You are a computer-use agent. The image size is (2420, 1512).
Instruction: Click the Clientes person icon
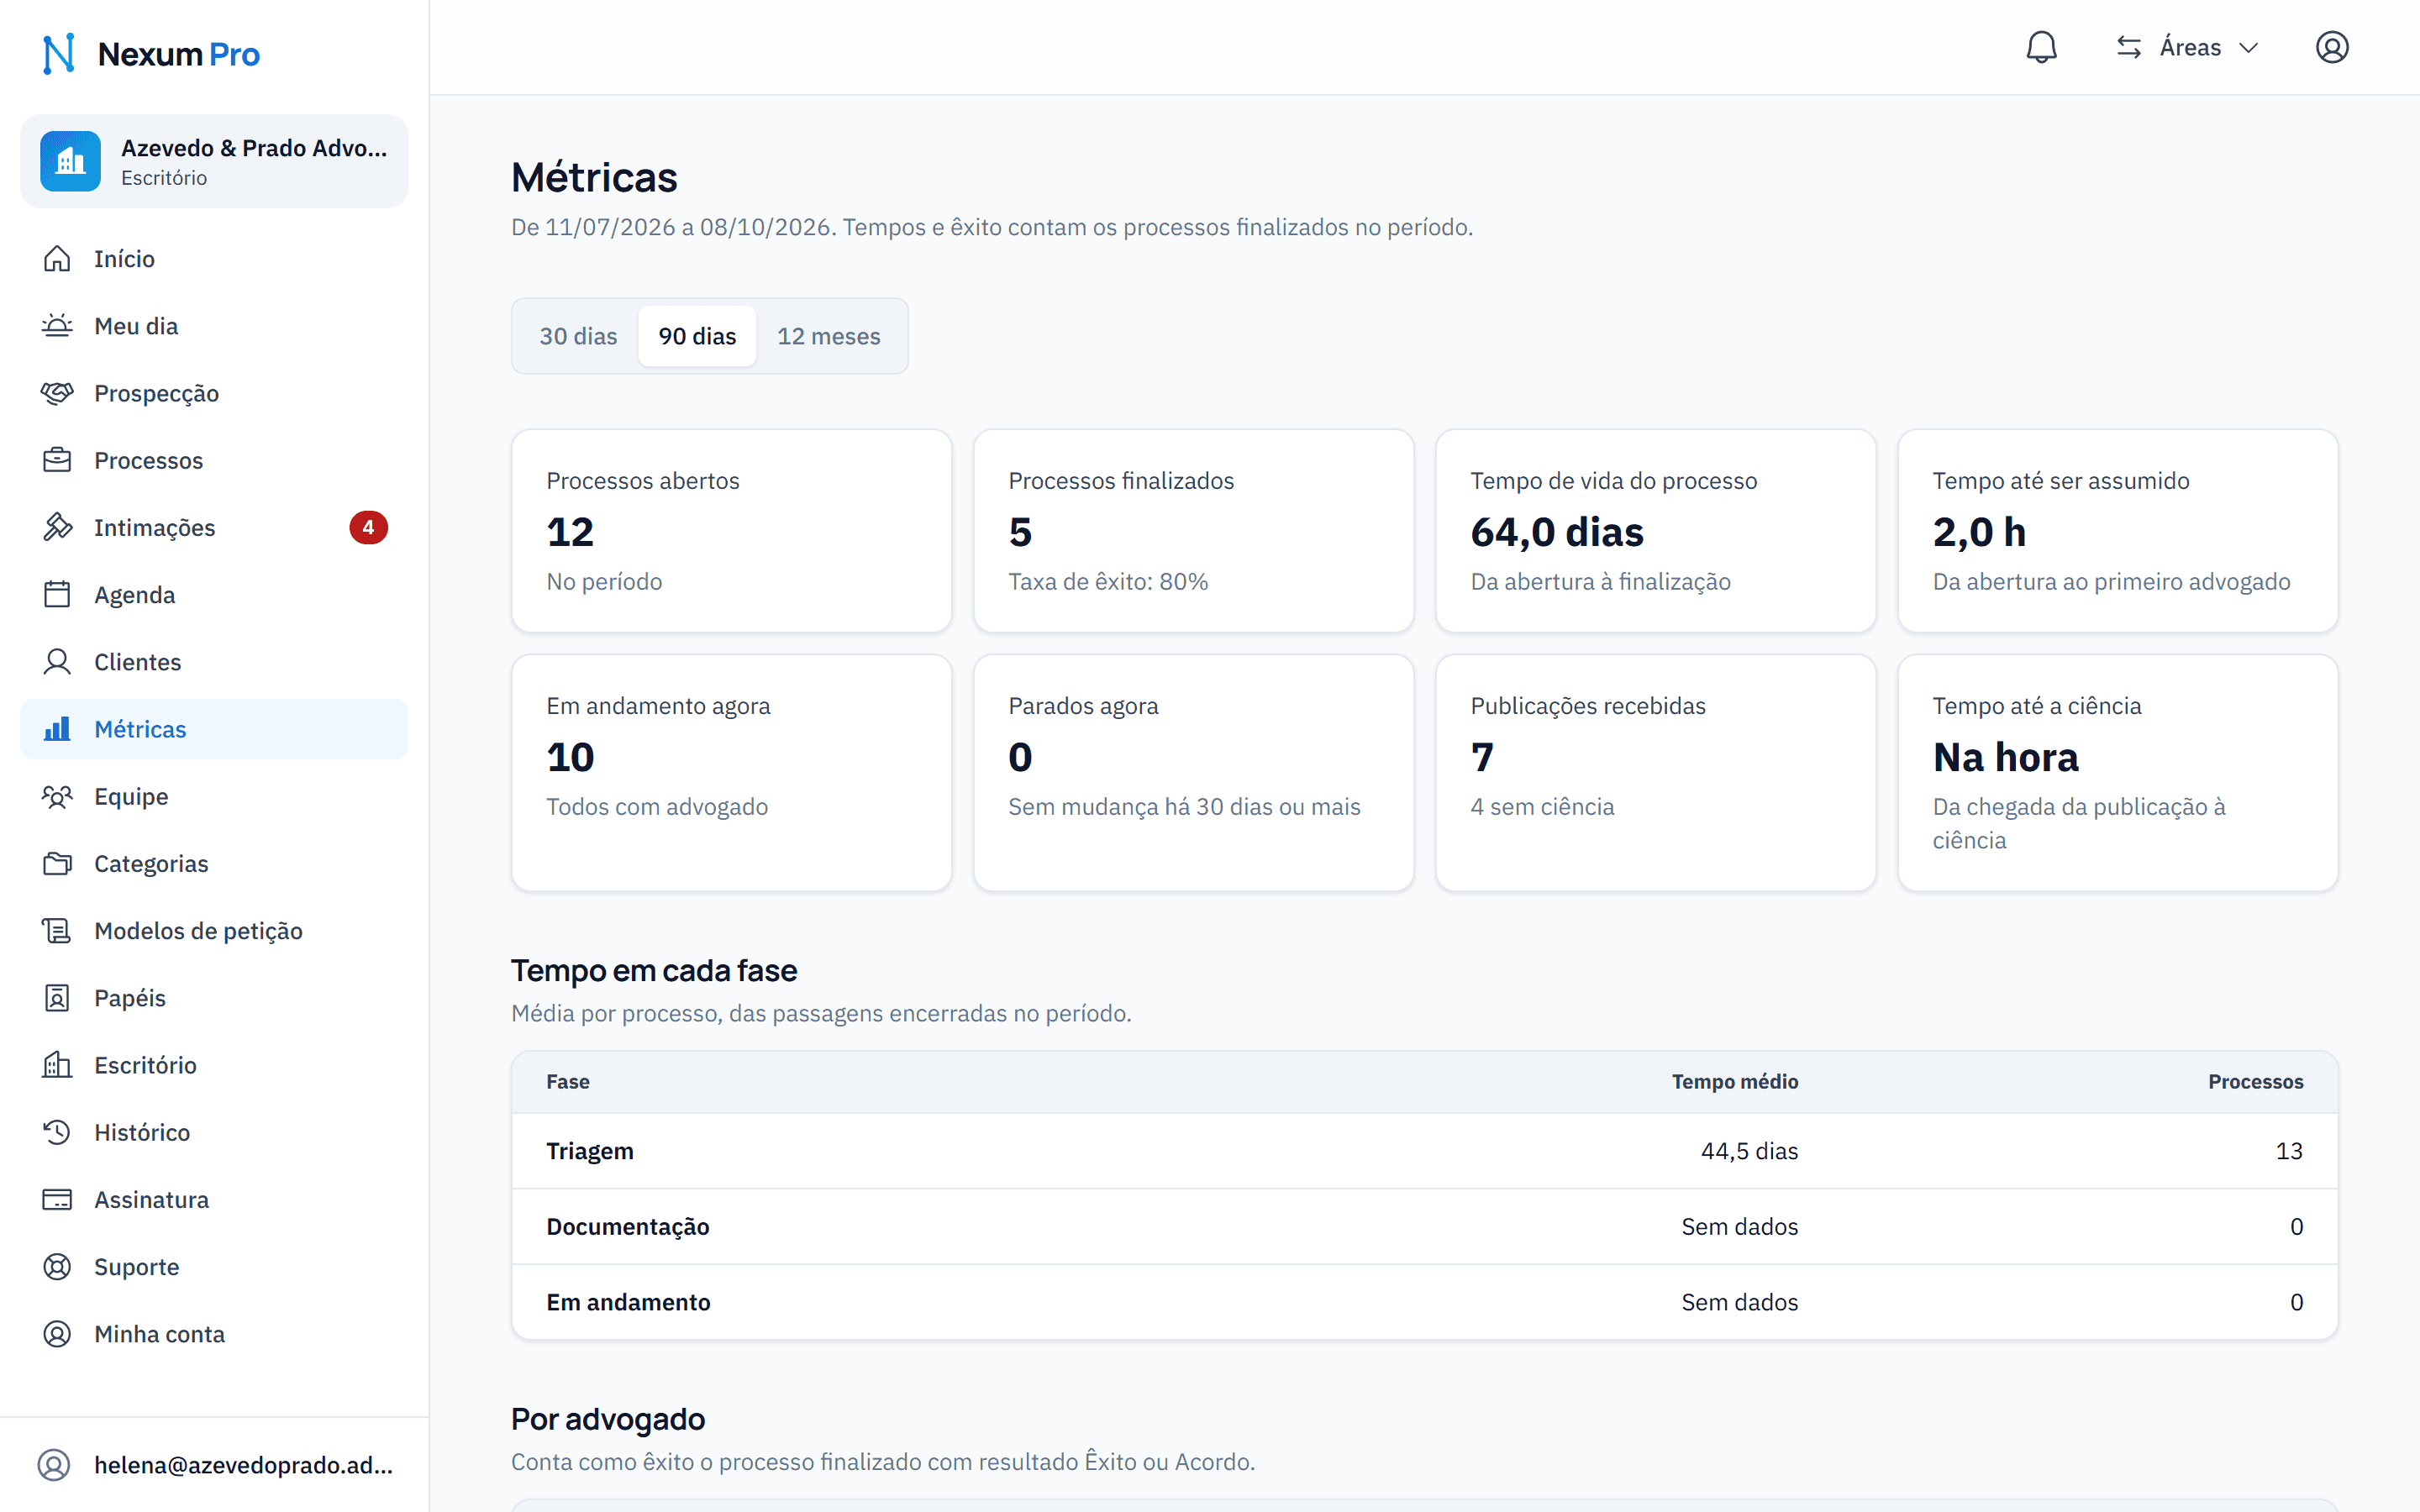pyautogui.click(x=57, y=662)
